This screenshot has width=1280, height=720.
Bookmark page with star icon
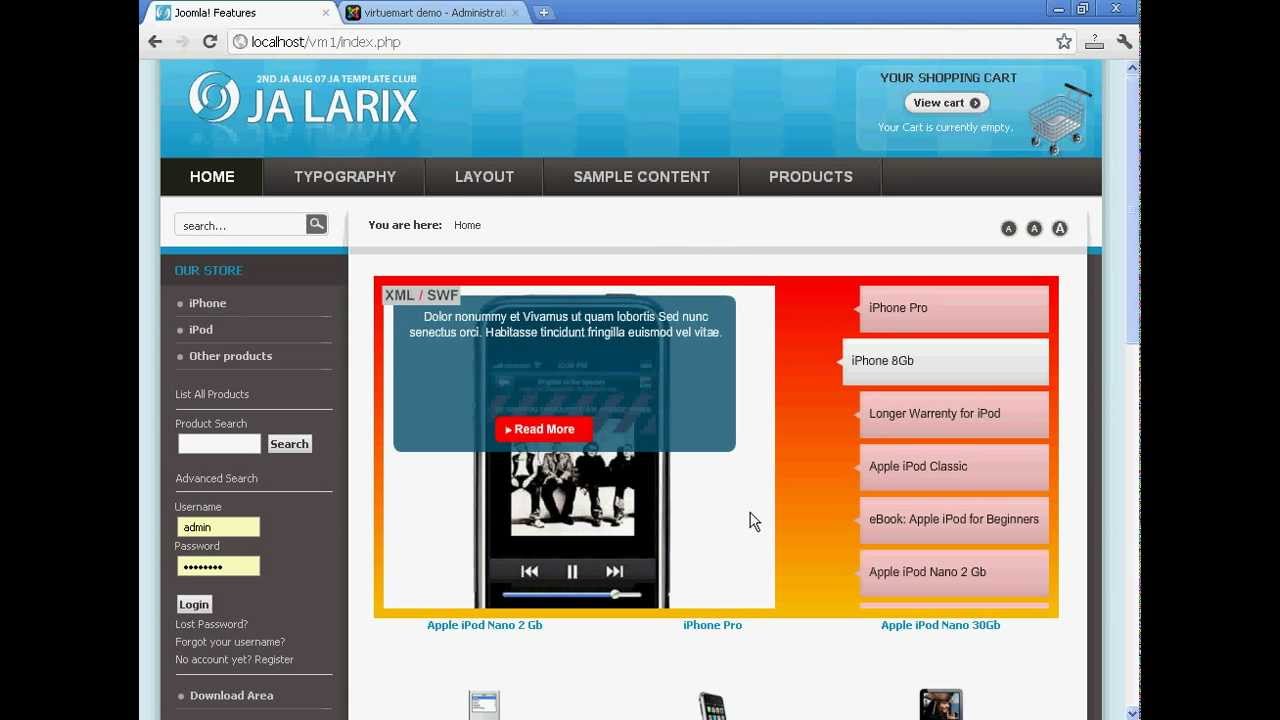pyautogui.click(x=1064, y=42)
